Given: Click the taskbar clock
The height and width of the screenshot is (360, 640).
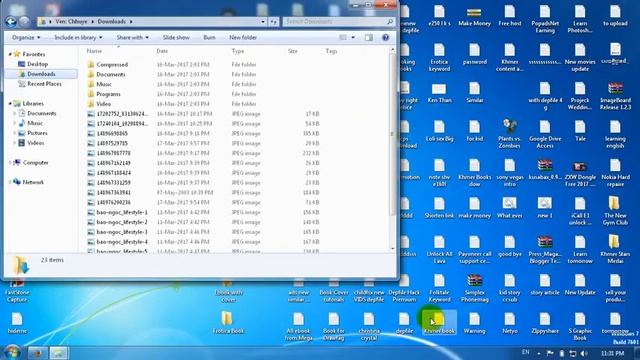Looking at the screenshot, I should coord(612,353).
